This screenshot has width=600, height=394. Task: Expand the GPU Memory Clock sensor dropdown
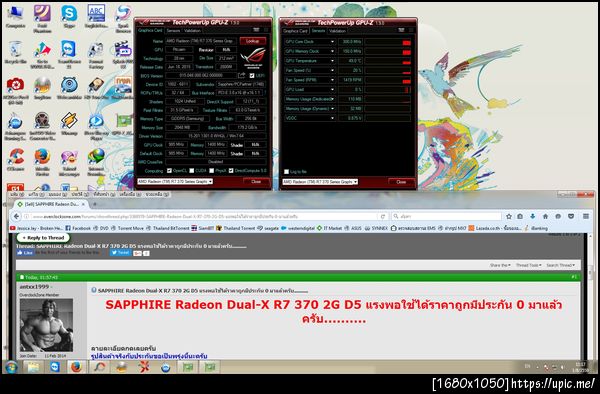pos(332,51)
